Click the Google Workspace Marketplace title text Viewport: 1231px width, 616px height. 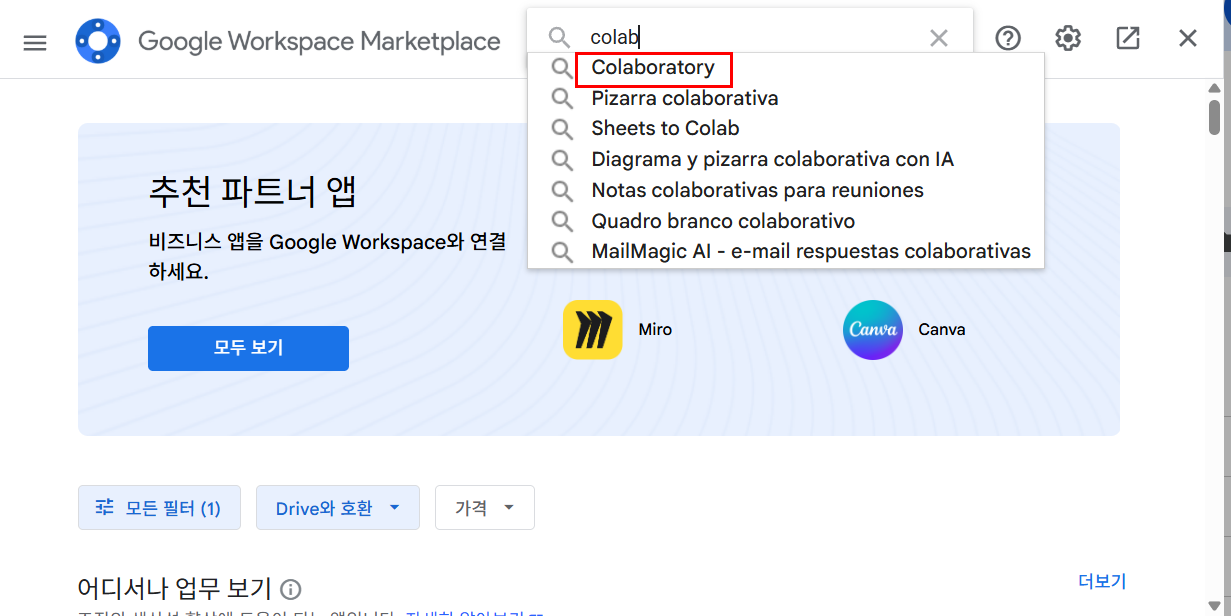(319, 41)
